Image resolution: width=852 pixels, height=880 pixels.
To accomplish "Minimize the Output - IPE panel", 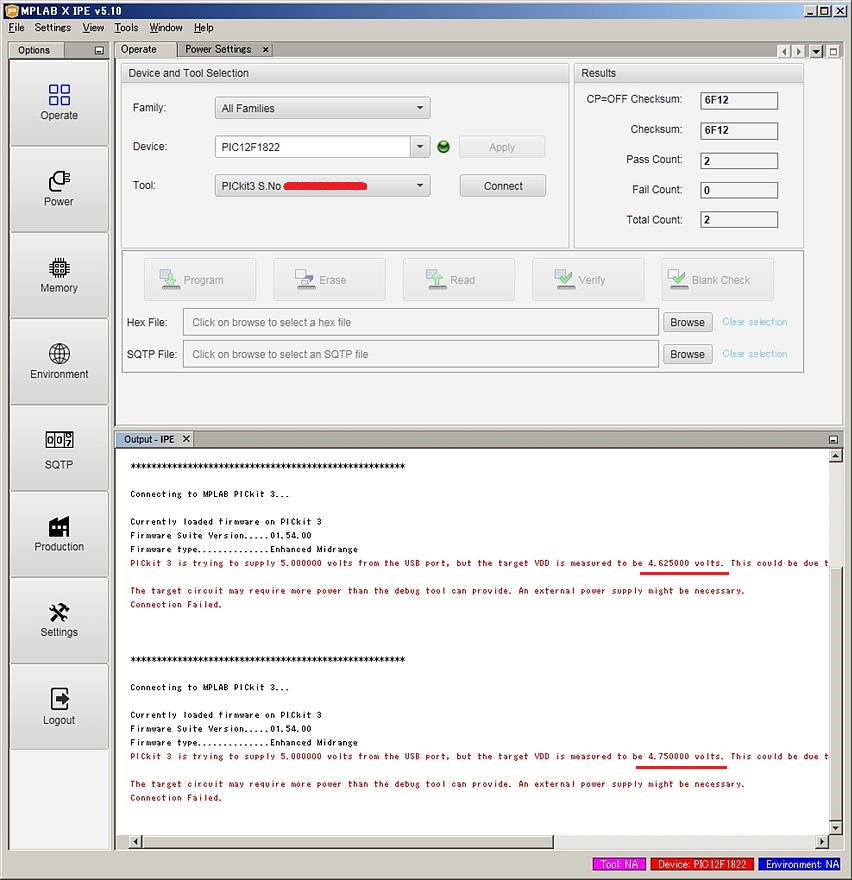I will click(x=833, y=439).
